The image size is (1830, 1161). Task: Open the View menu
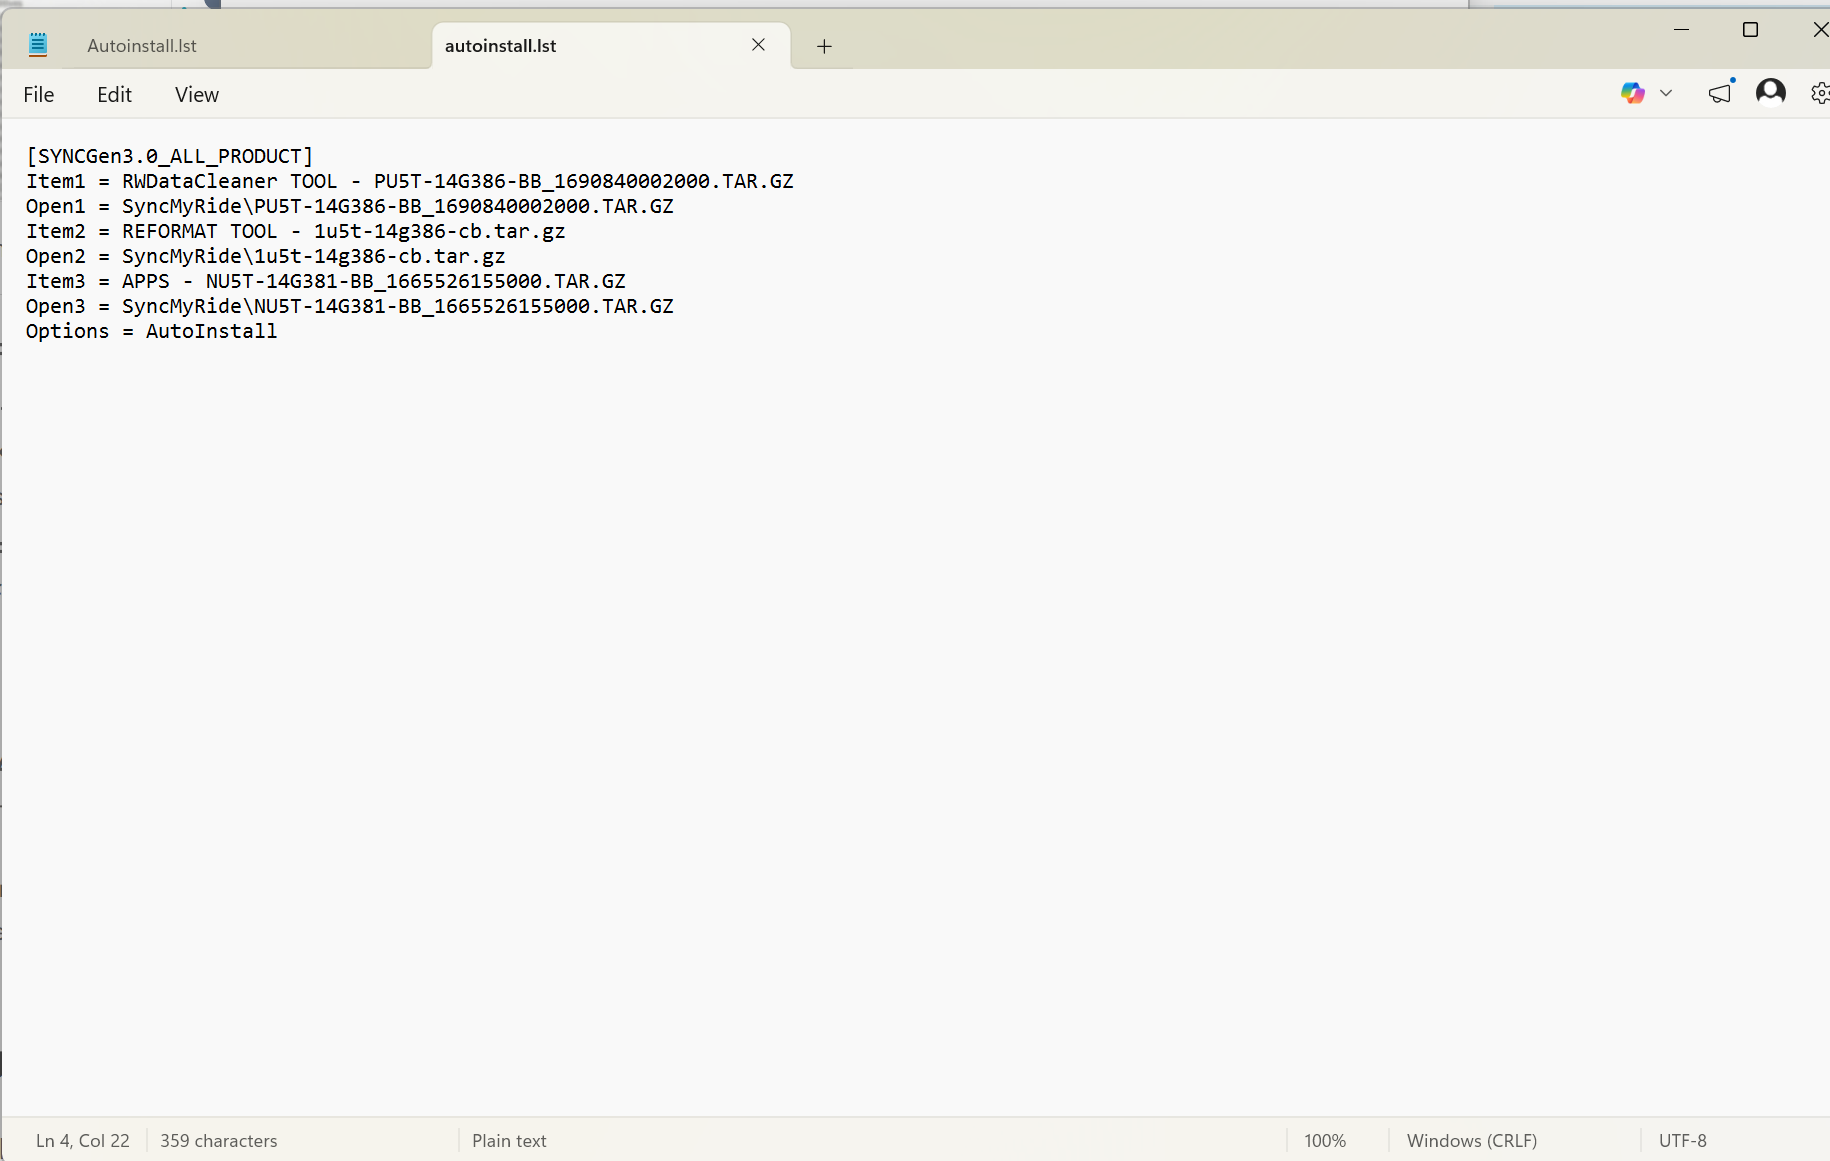[x=197, y=95]
